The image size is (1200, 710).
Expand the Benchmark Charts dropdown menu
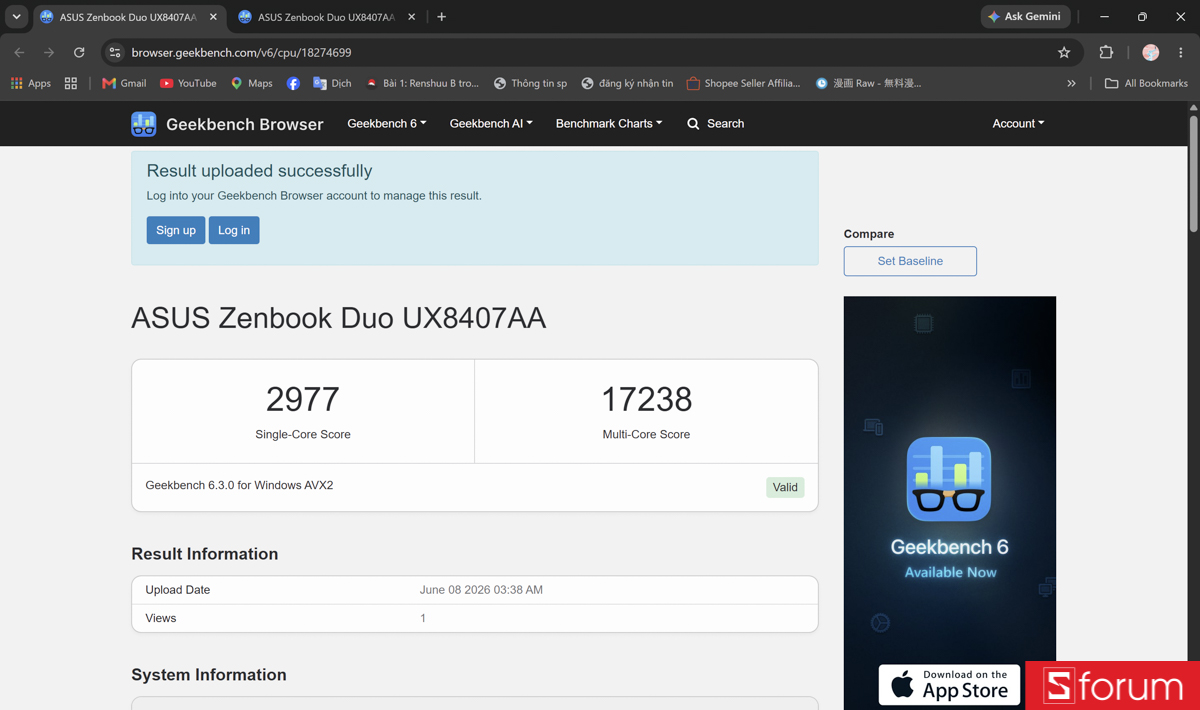(x=609, y=124)
